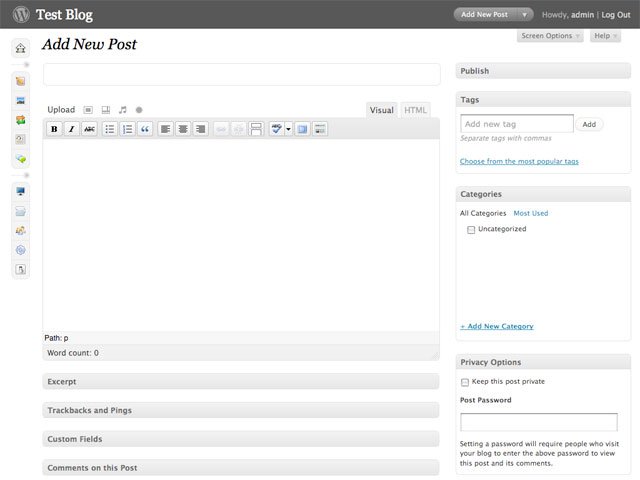Screen dimensions: 640x480
Task: Click the Add Video upload icon
Action: [106, 110]
